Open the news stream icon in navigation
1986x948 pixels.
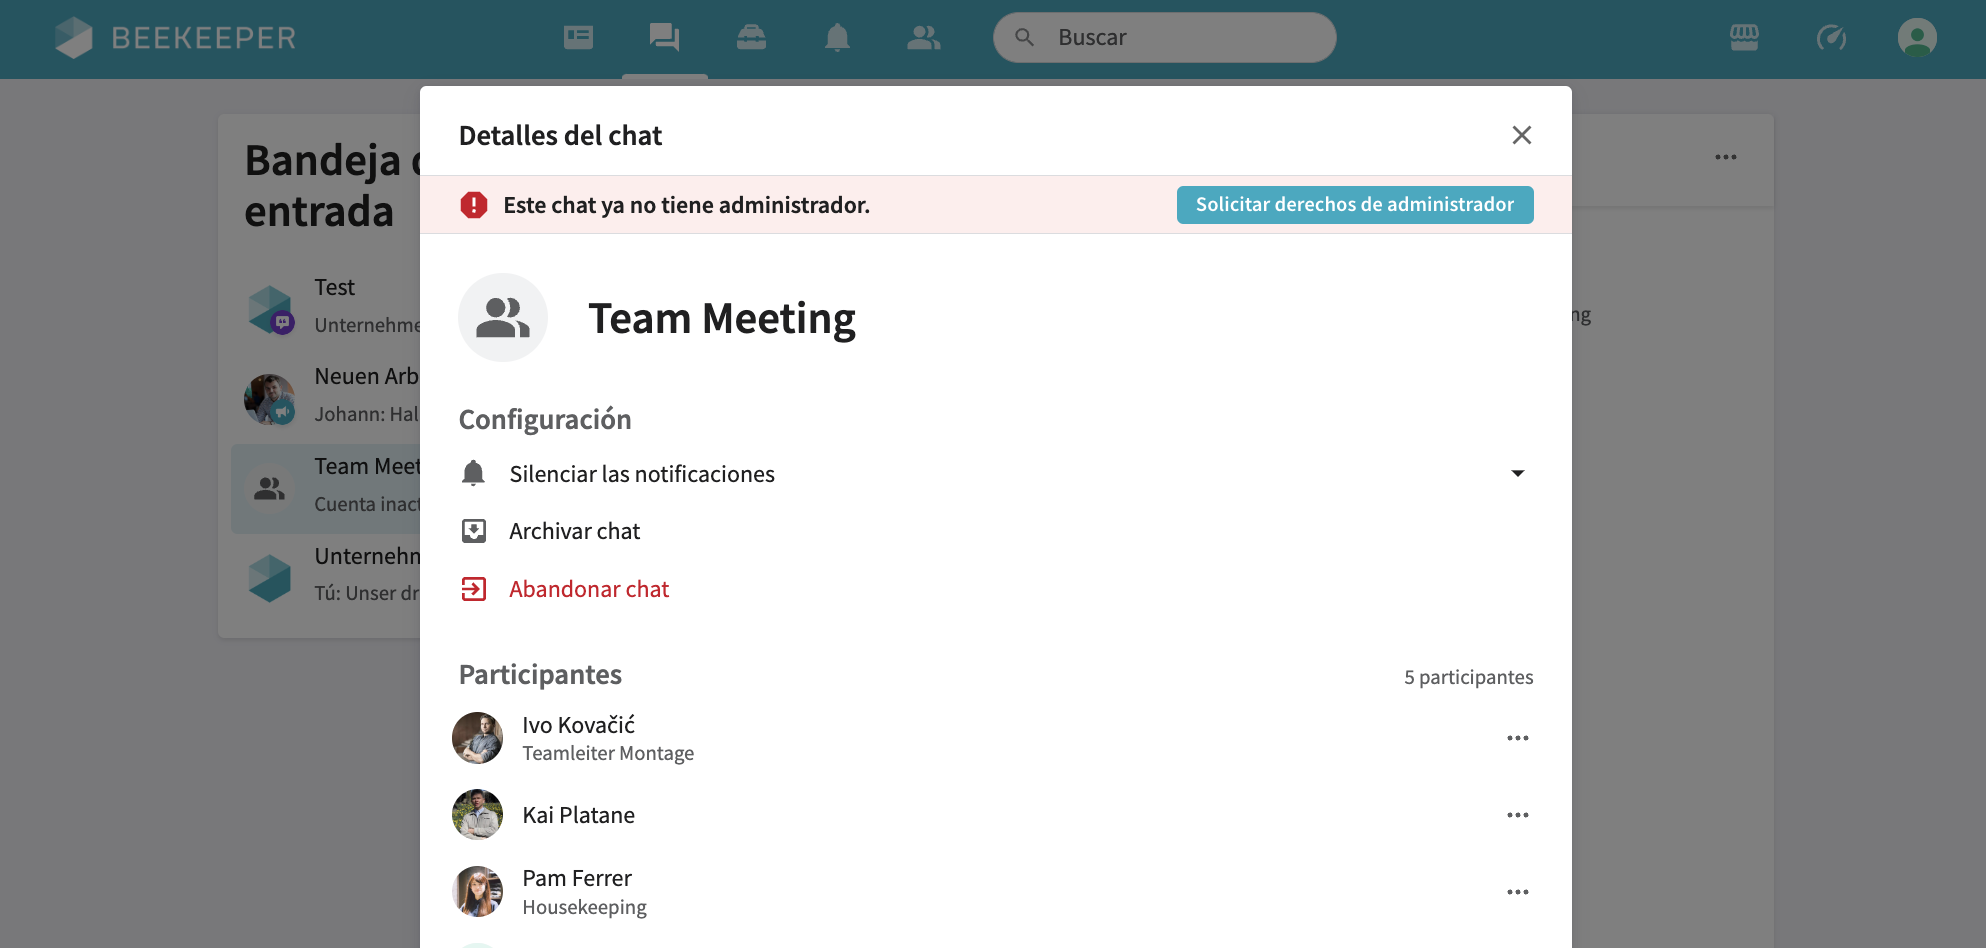[578, 37]
